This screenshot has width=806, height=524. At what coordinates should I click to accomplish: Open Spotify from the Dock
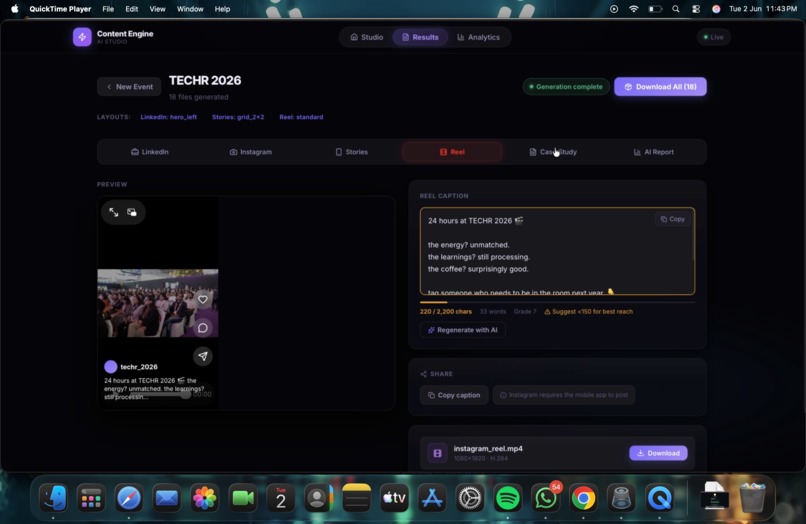click(508, 498)
